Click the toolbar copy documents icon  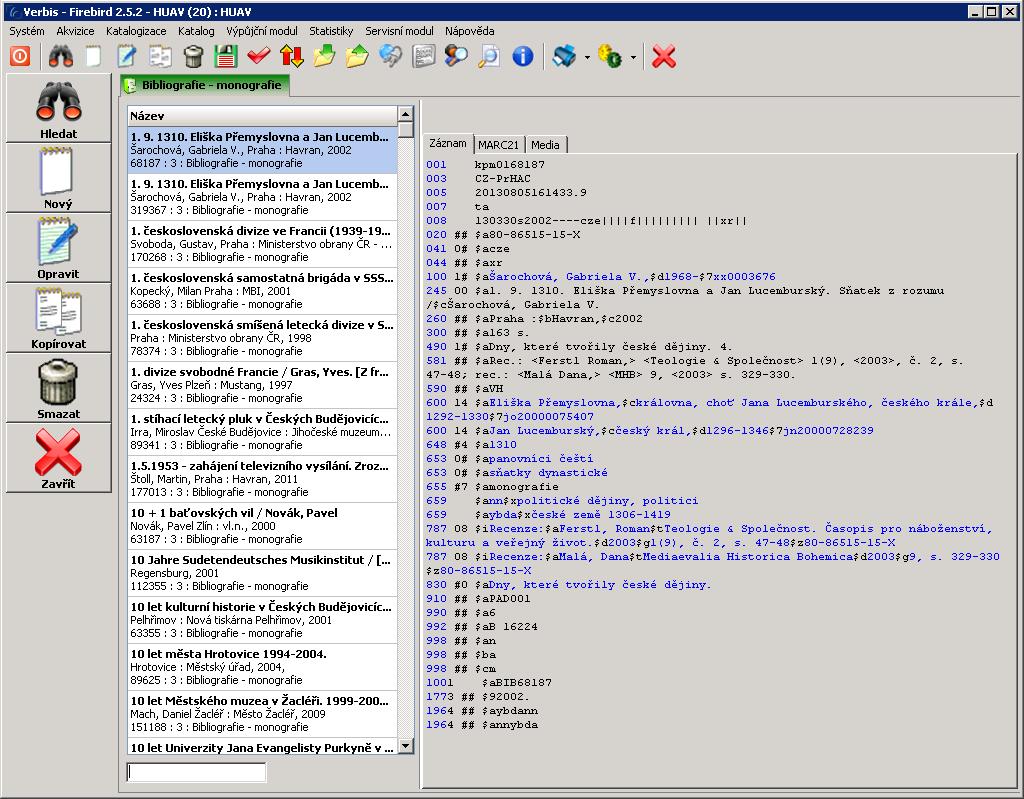tap(160, 56)
